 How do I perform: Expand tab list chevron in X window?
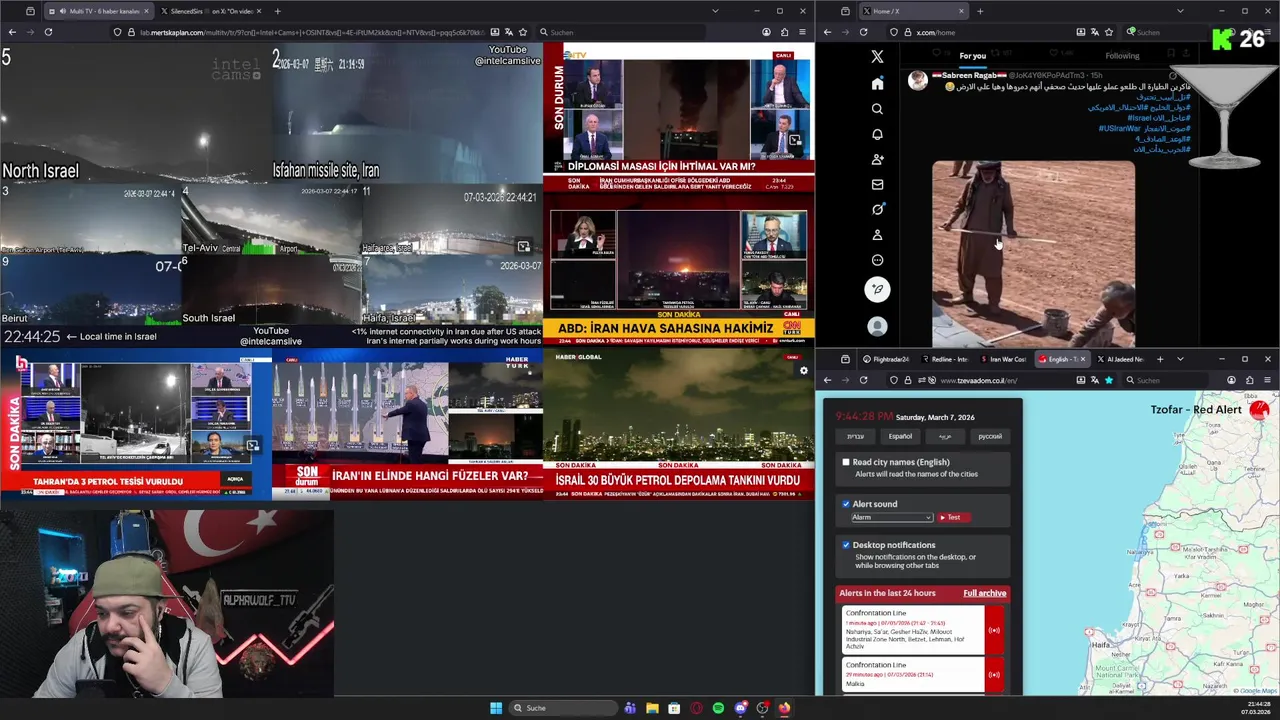[1181, 11]
